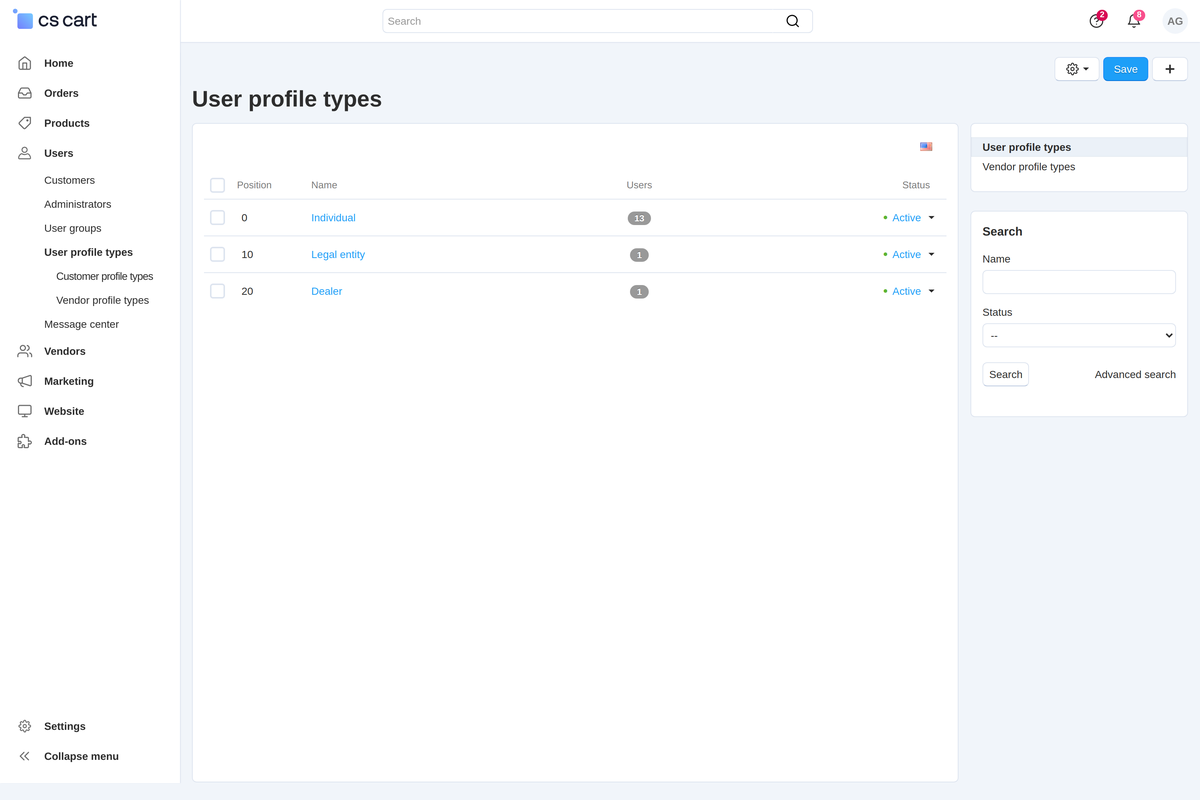
Task: Open the gear actions dropdown near Save
Action: (x=1077, y=69)
